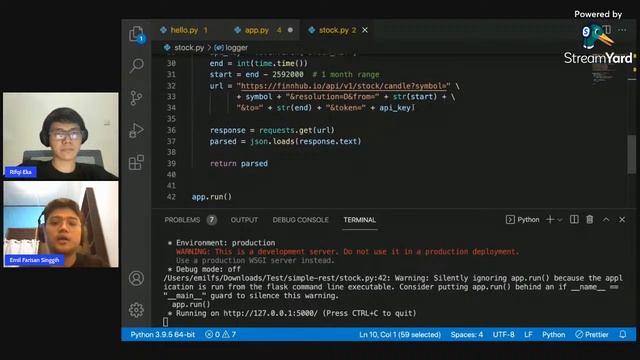Open the Explorer view in activity bar
The height and width of the screenshot is (360, 640).
coord(136,34)
